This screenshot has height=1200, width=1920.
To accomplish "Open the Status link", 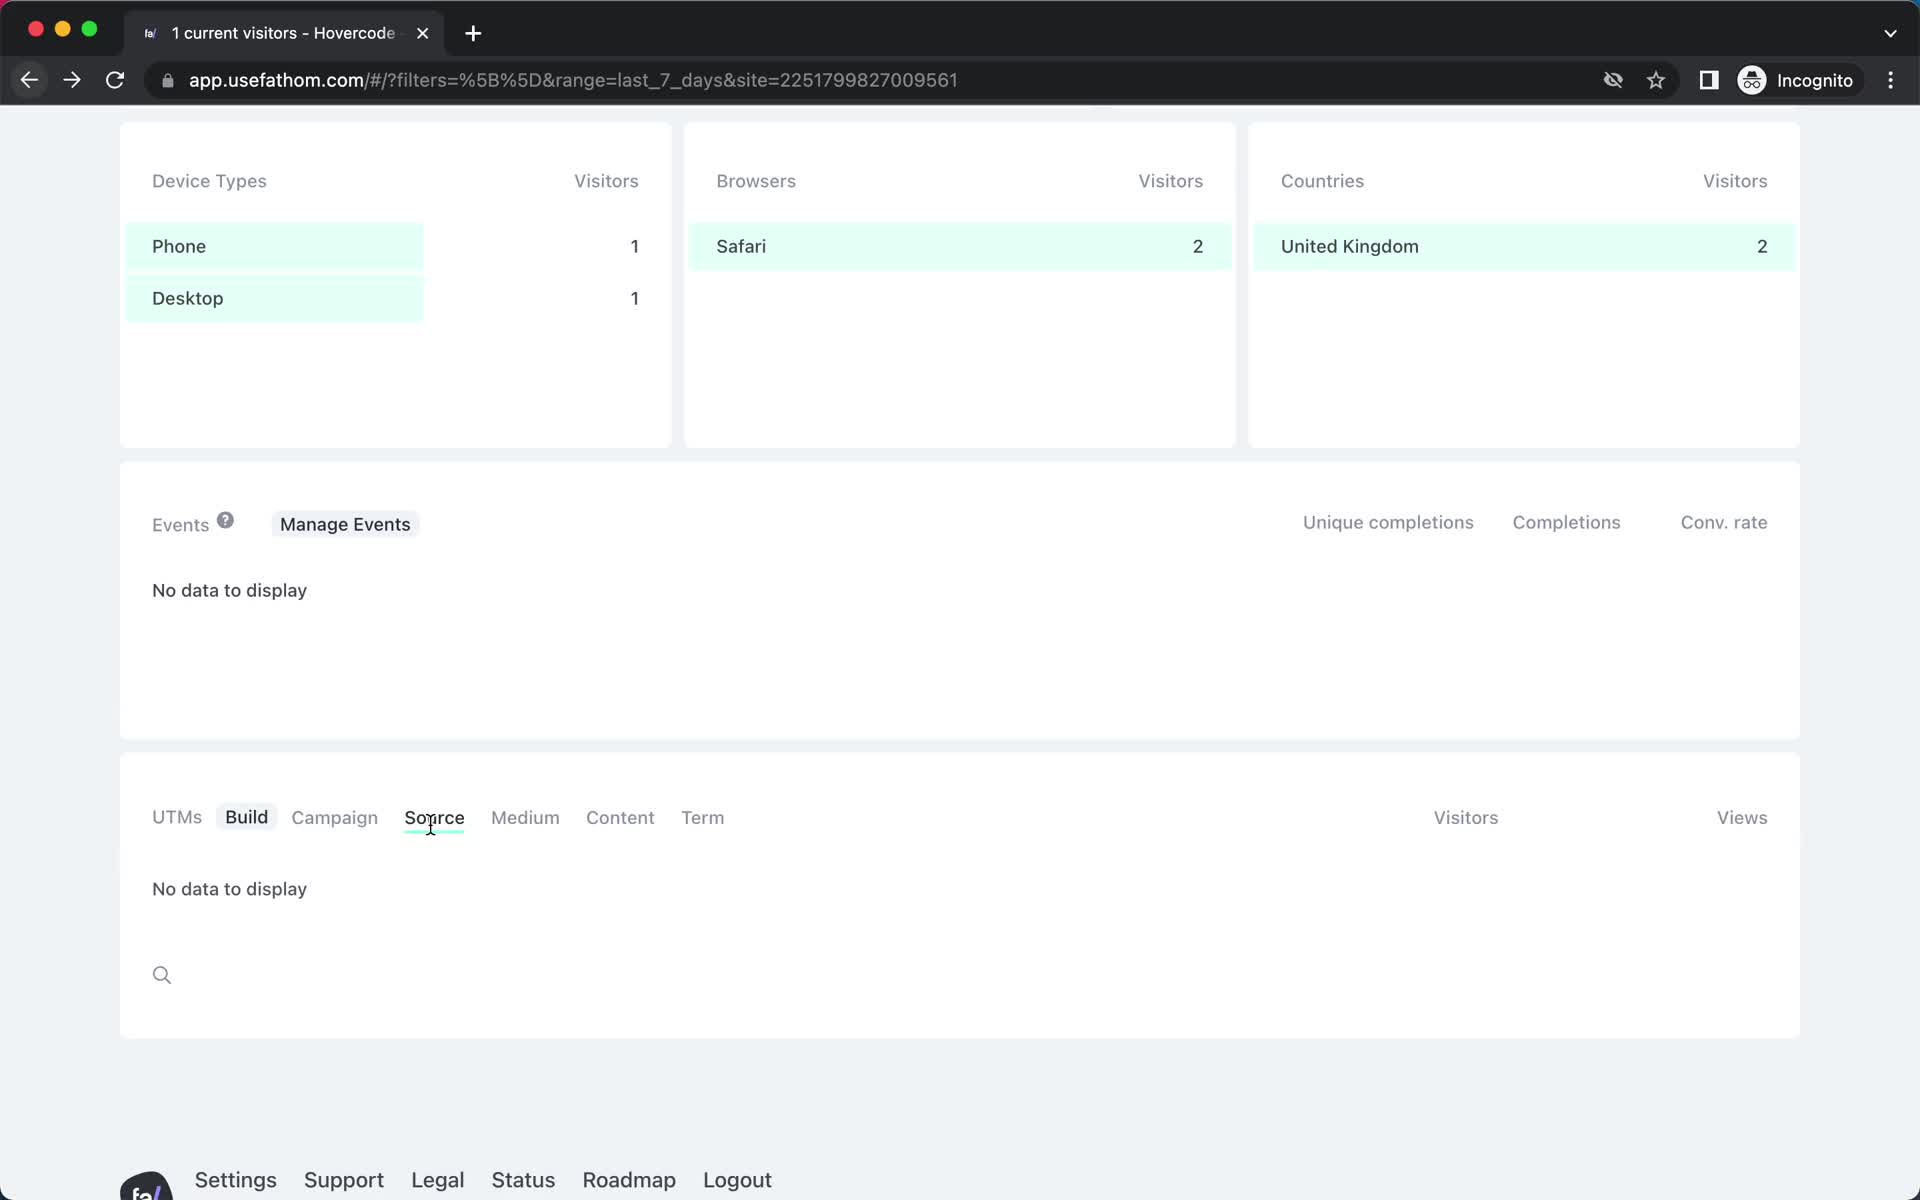I will click(x=523, y=1180).
